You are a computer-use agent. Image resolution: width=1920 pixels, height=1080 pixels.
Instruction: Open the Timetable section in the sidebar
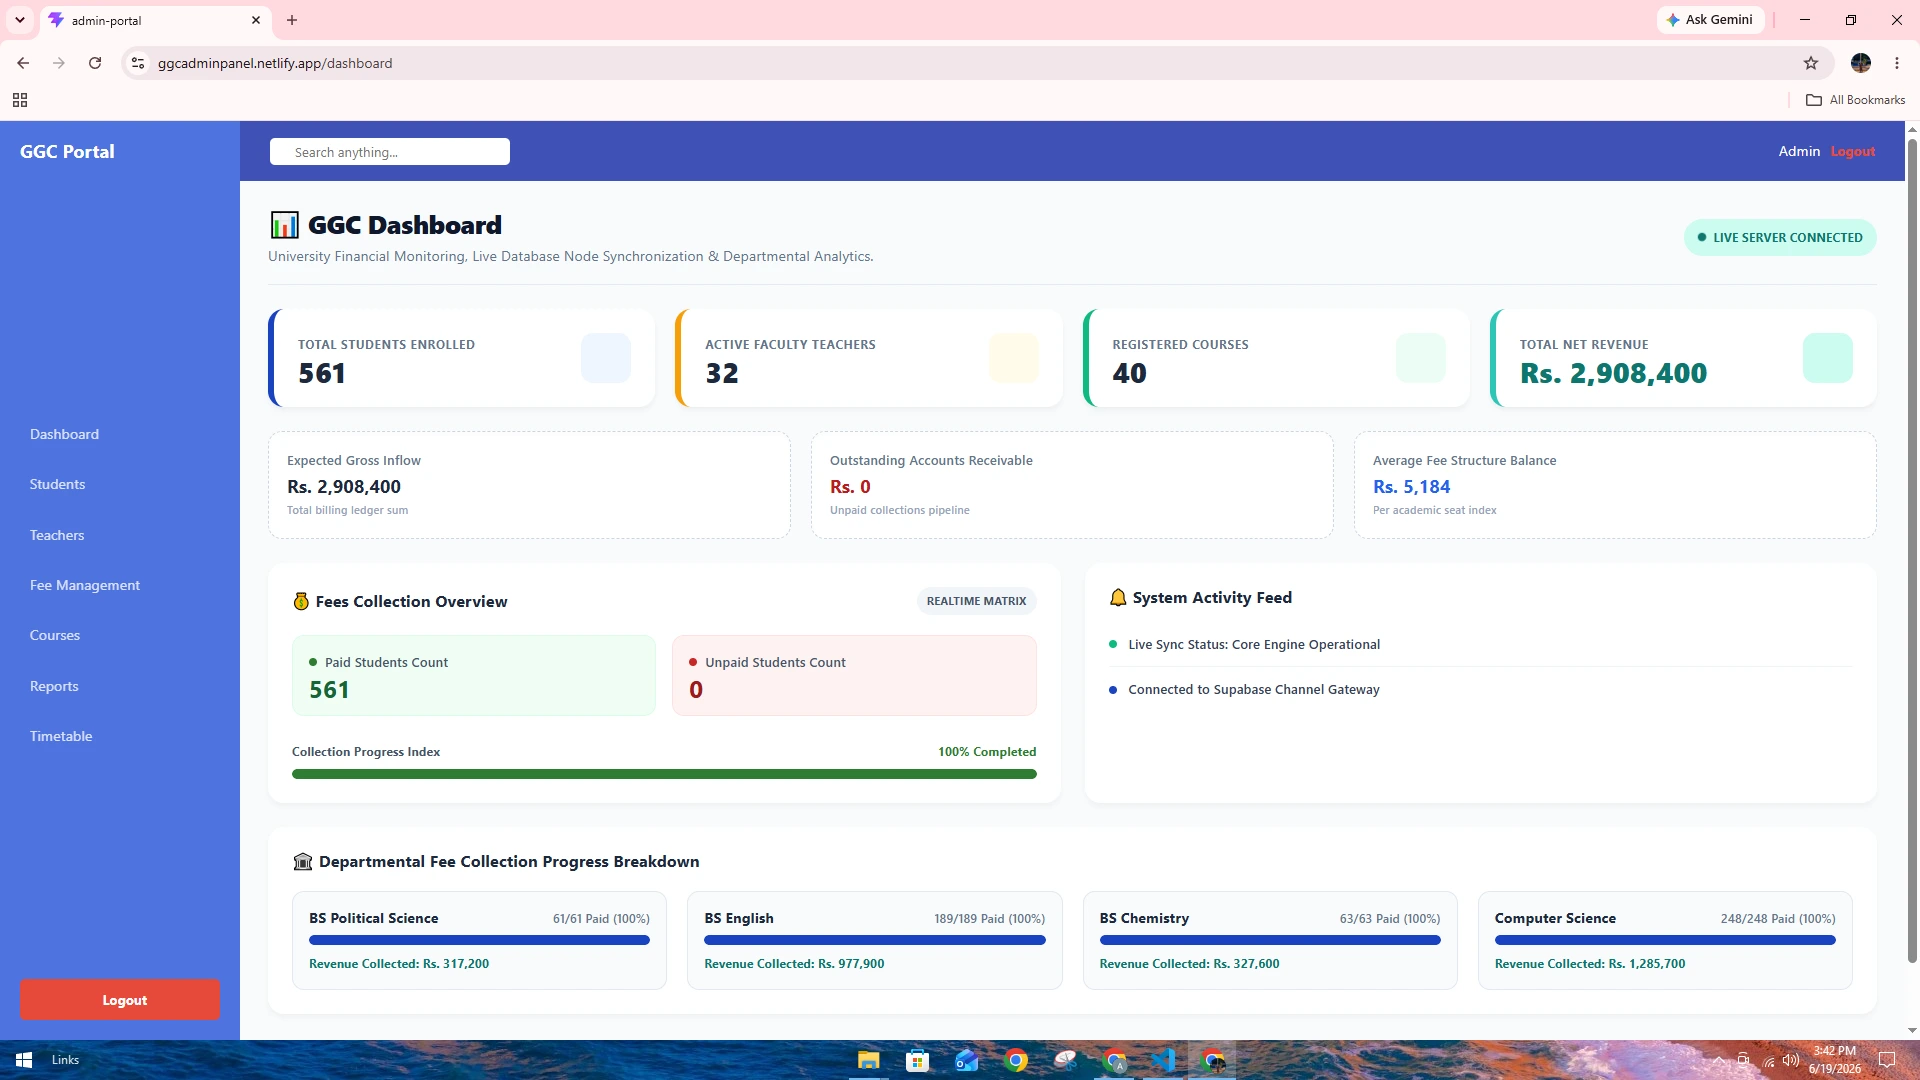click(x=61, y=736)
